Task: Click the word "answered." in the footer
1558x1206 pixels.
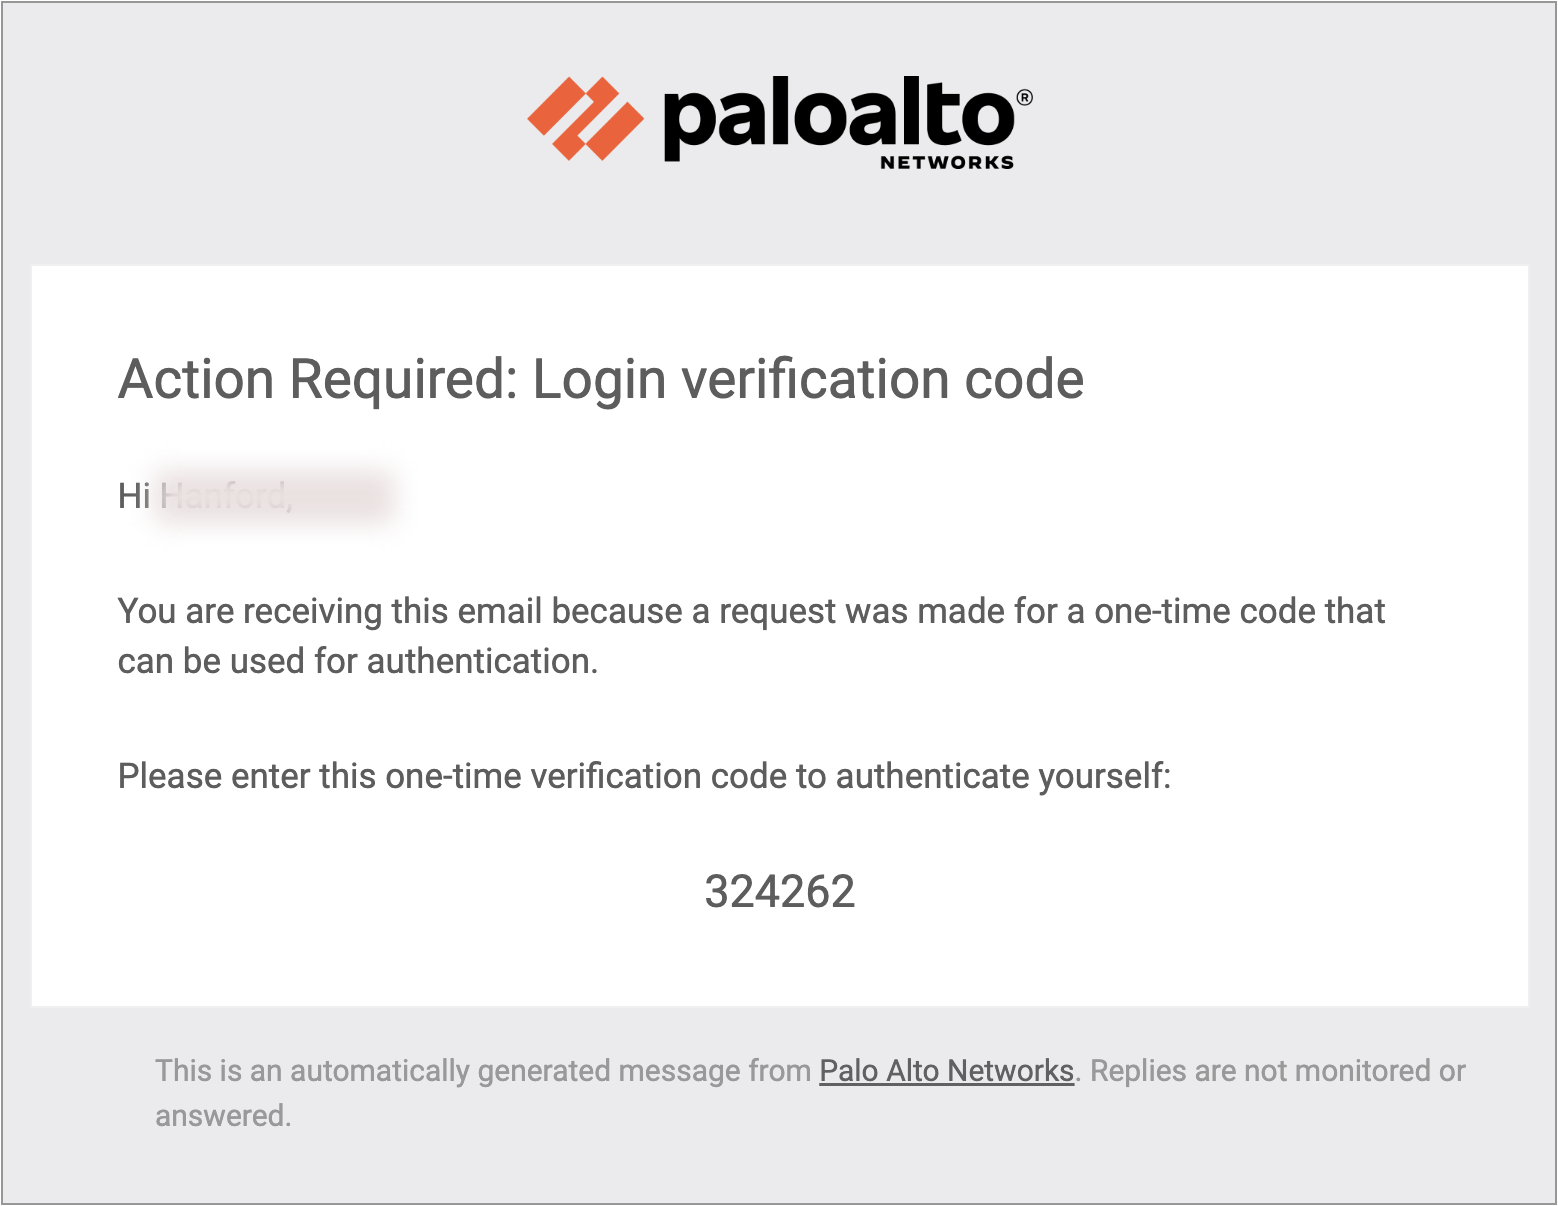Action: pos(223,1116)
